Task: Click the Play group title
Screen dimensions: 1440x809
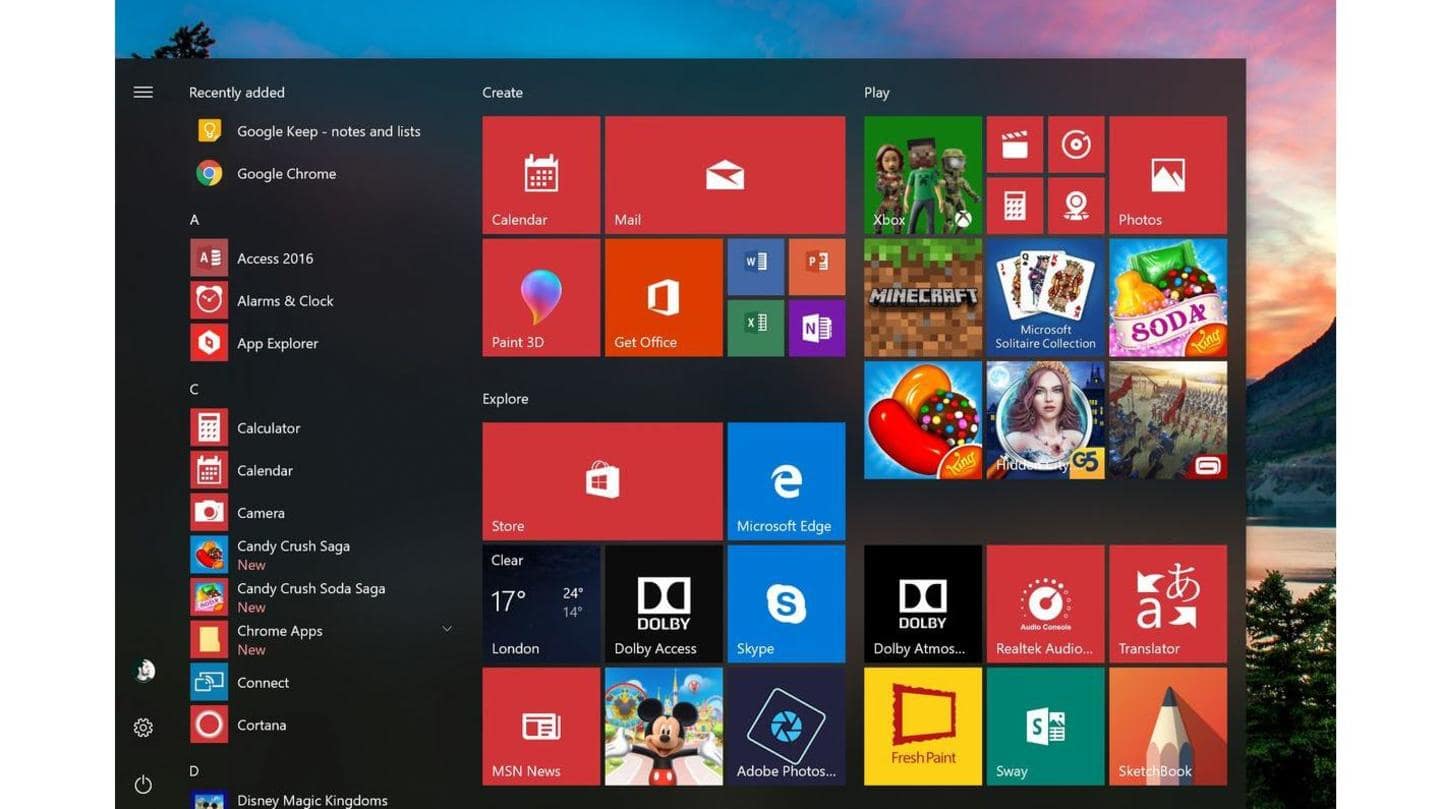Action: click(x=877, y=92)
